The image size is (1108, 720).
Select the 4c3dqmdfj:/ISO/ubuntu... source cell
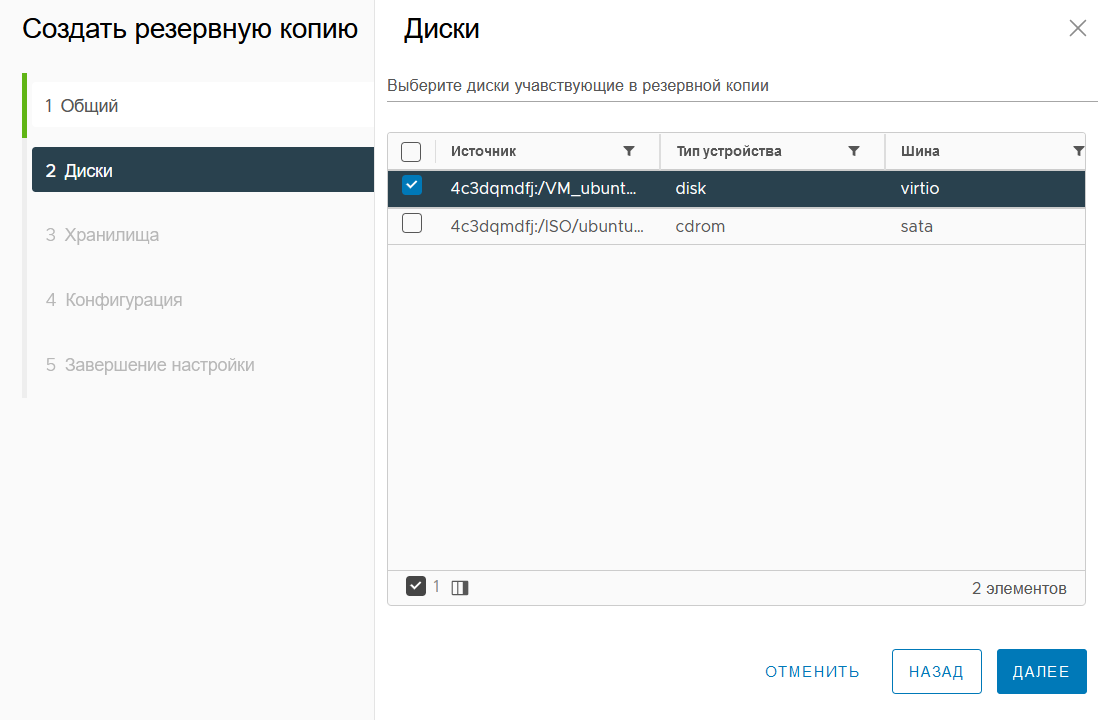pyautogui.click(x=547, y=227)
